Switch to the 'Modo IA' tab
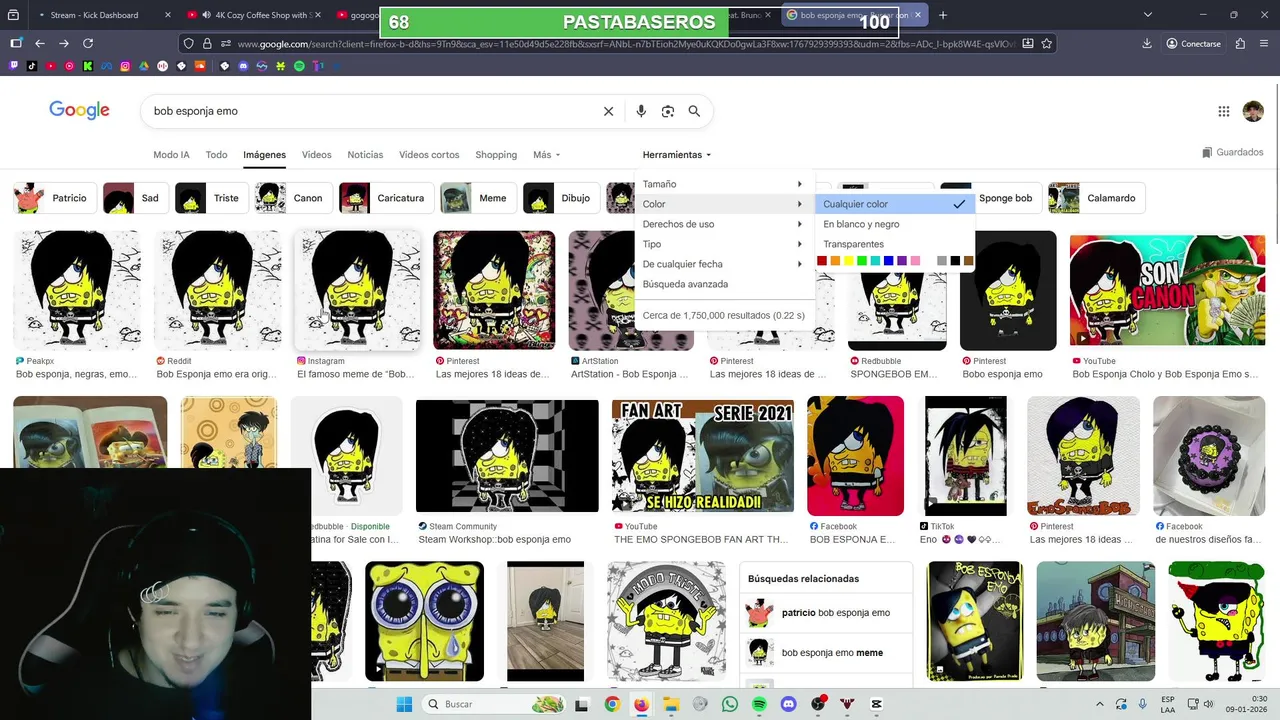This screenshot has height=720, width=1280. coord(171,155)
